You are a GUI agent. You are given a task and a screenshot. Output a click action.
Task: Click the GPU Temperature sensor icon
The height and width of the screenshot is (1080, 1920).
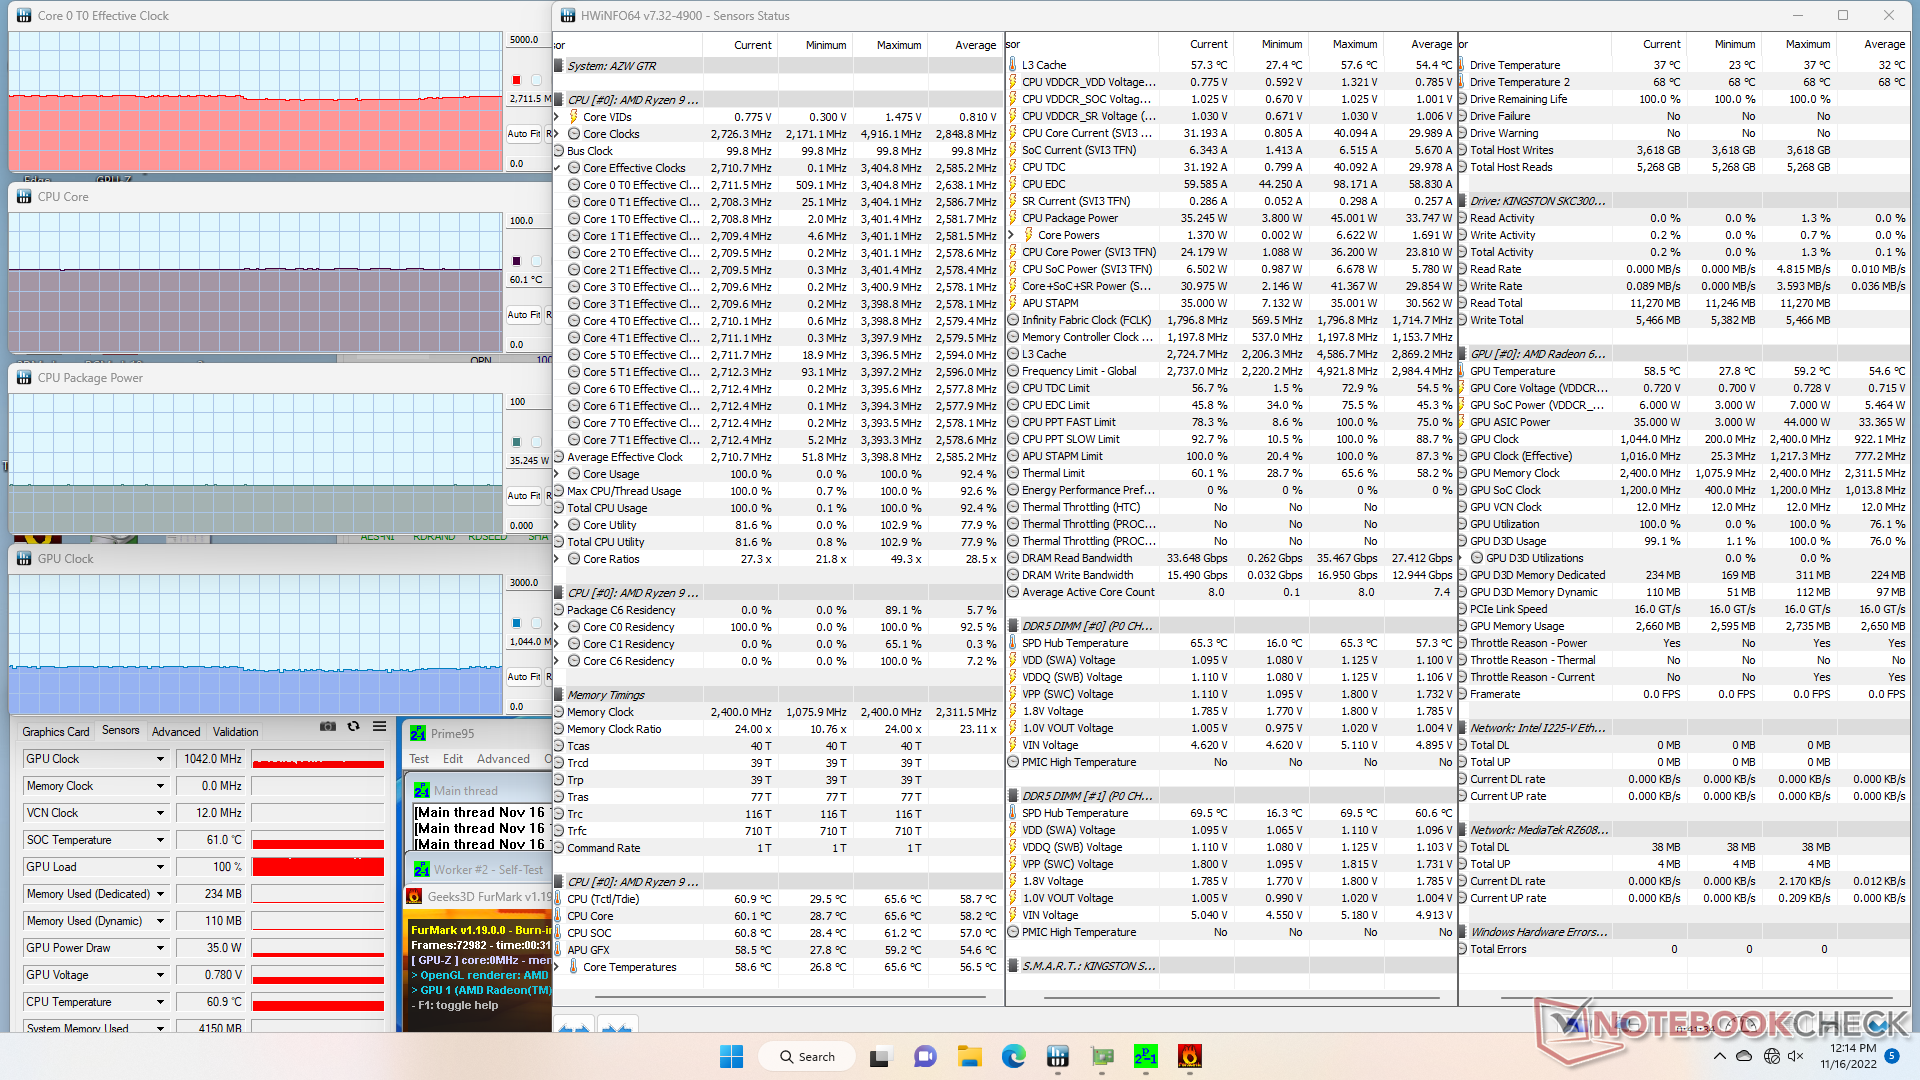click(x=1462, y=371)
